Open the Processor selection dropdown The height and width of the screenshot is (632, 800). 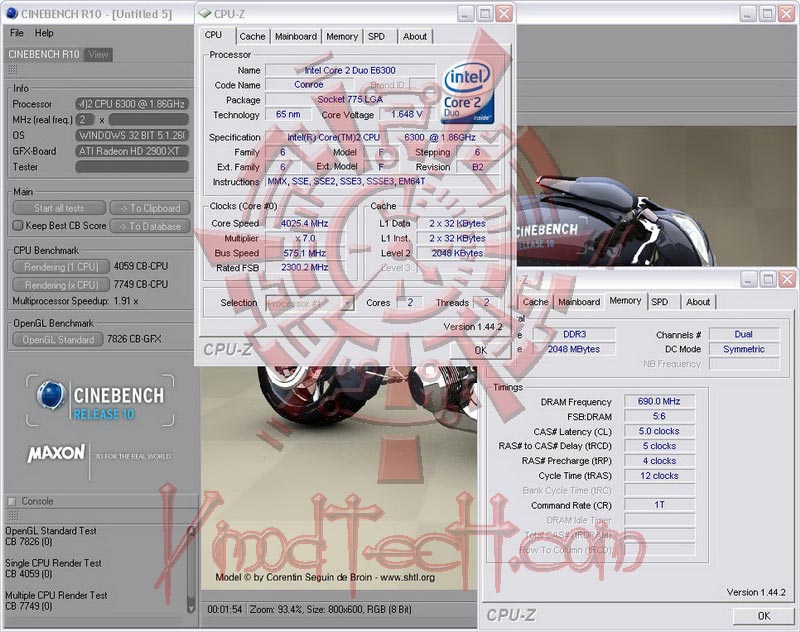pyautogui.click(x=310, y=304)
